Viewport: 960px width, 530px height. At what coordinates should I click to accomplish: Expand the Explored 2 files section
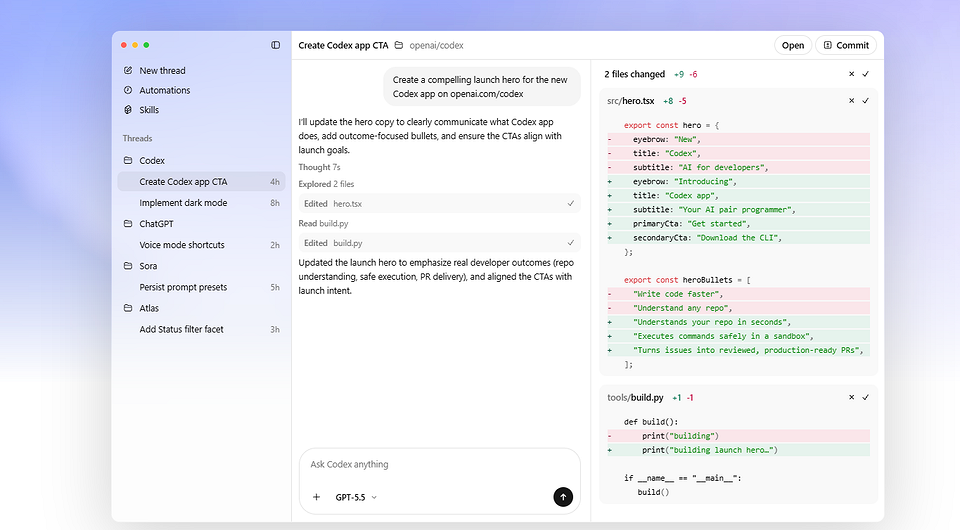(326, 184)
